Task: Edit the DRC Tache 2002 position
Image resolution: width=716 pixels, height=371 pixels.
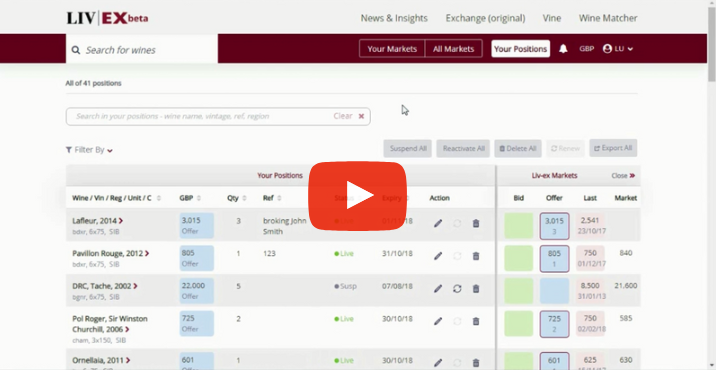Action: [x=438, y=289]
